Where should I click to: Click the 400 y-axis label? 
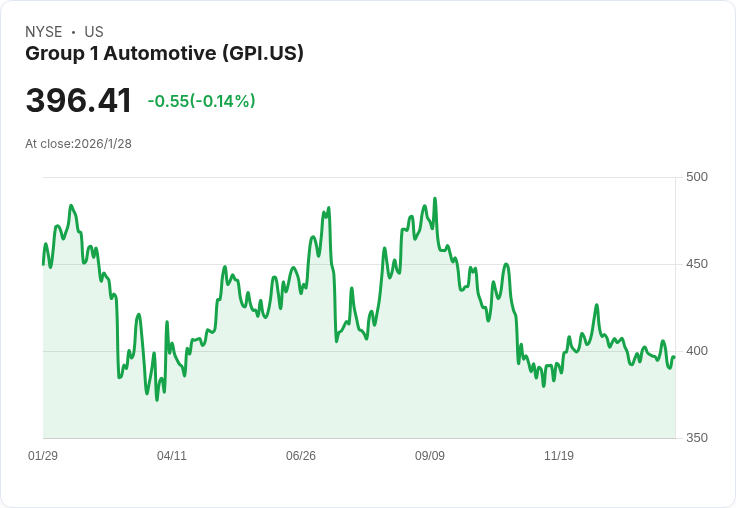coord(697,351)
